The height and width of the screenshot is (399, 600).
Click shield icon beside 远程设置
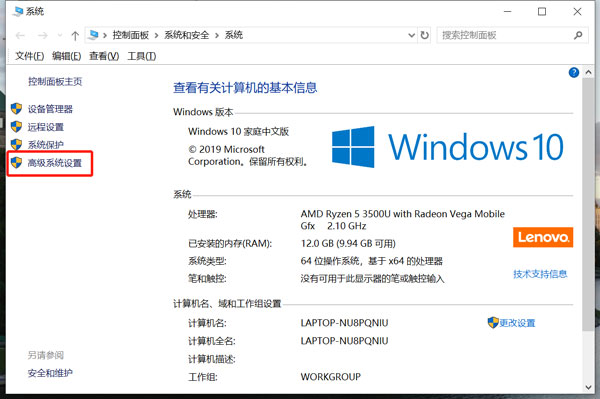pyautogui.click(x=16, y=127)
